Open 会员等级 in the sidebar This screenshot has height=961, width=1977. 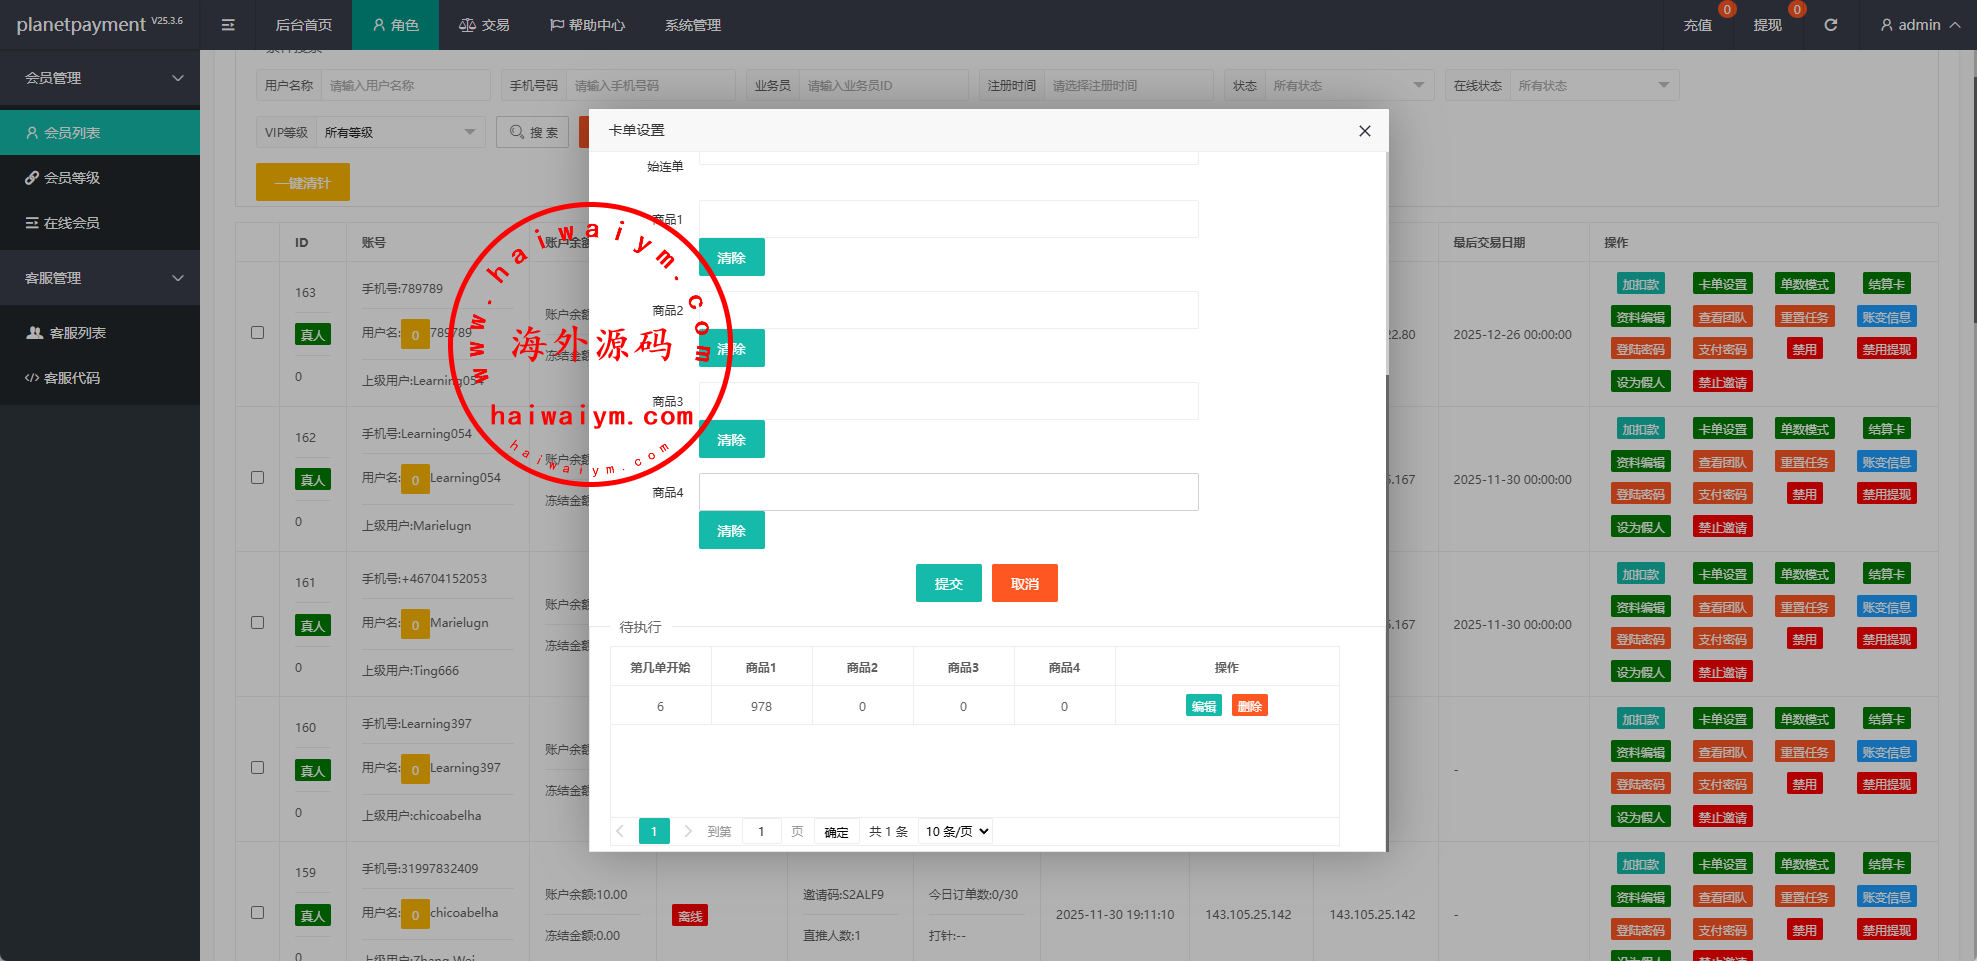point(72,178)
